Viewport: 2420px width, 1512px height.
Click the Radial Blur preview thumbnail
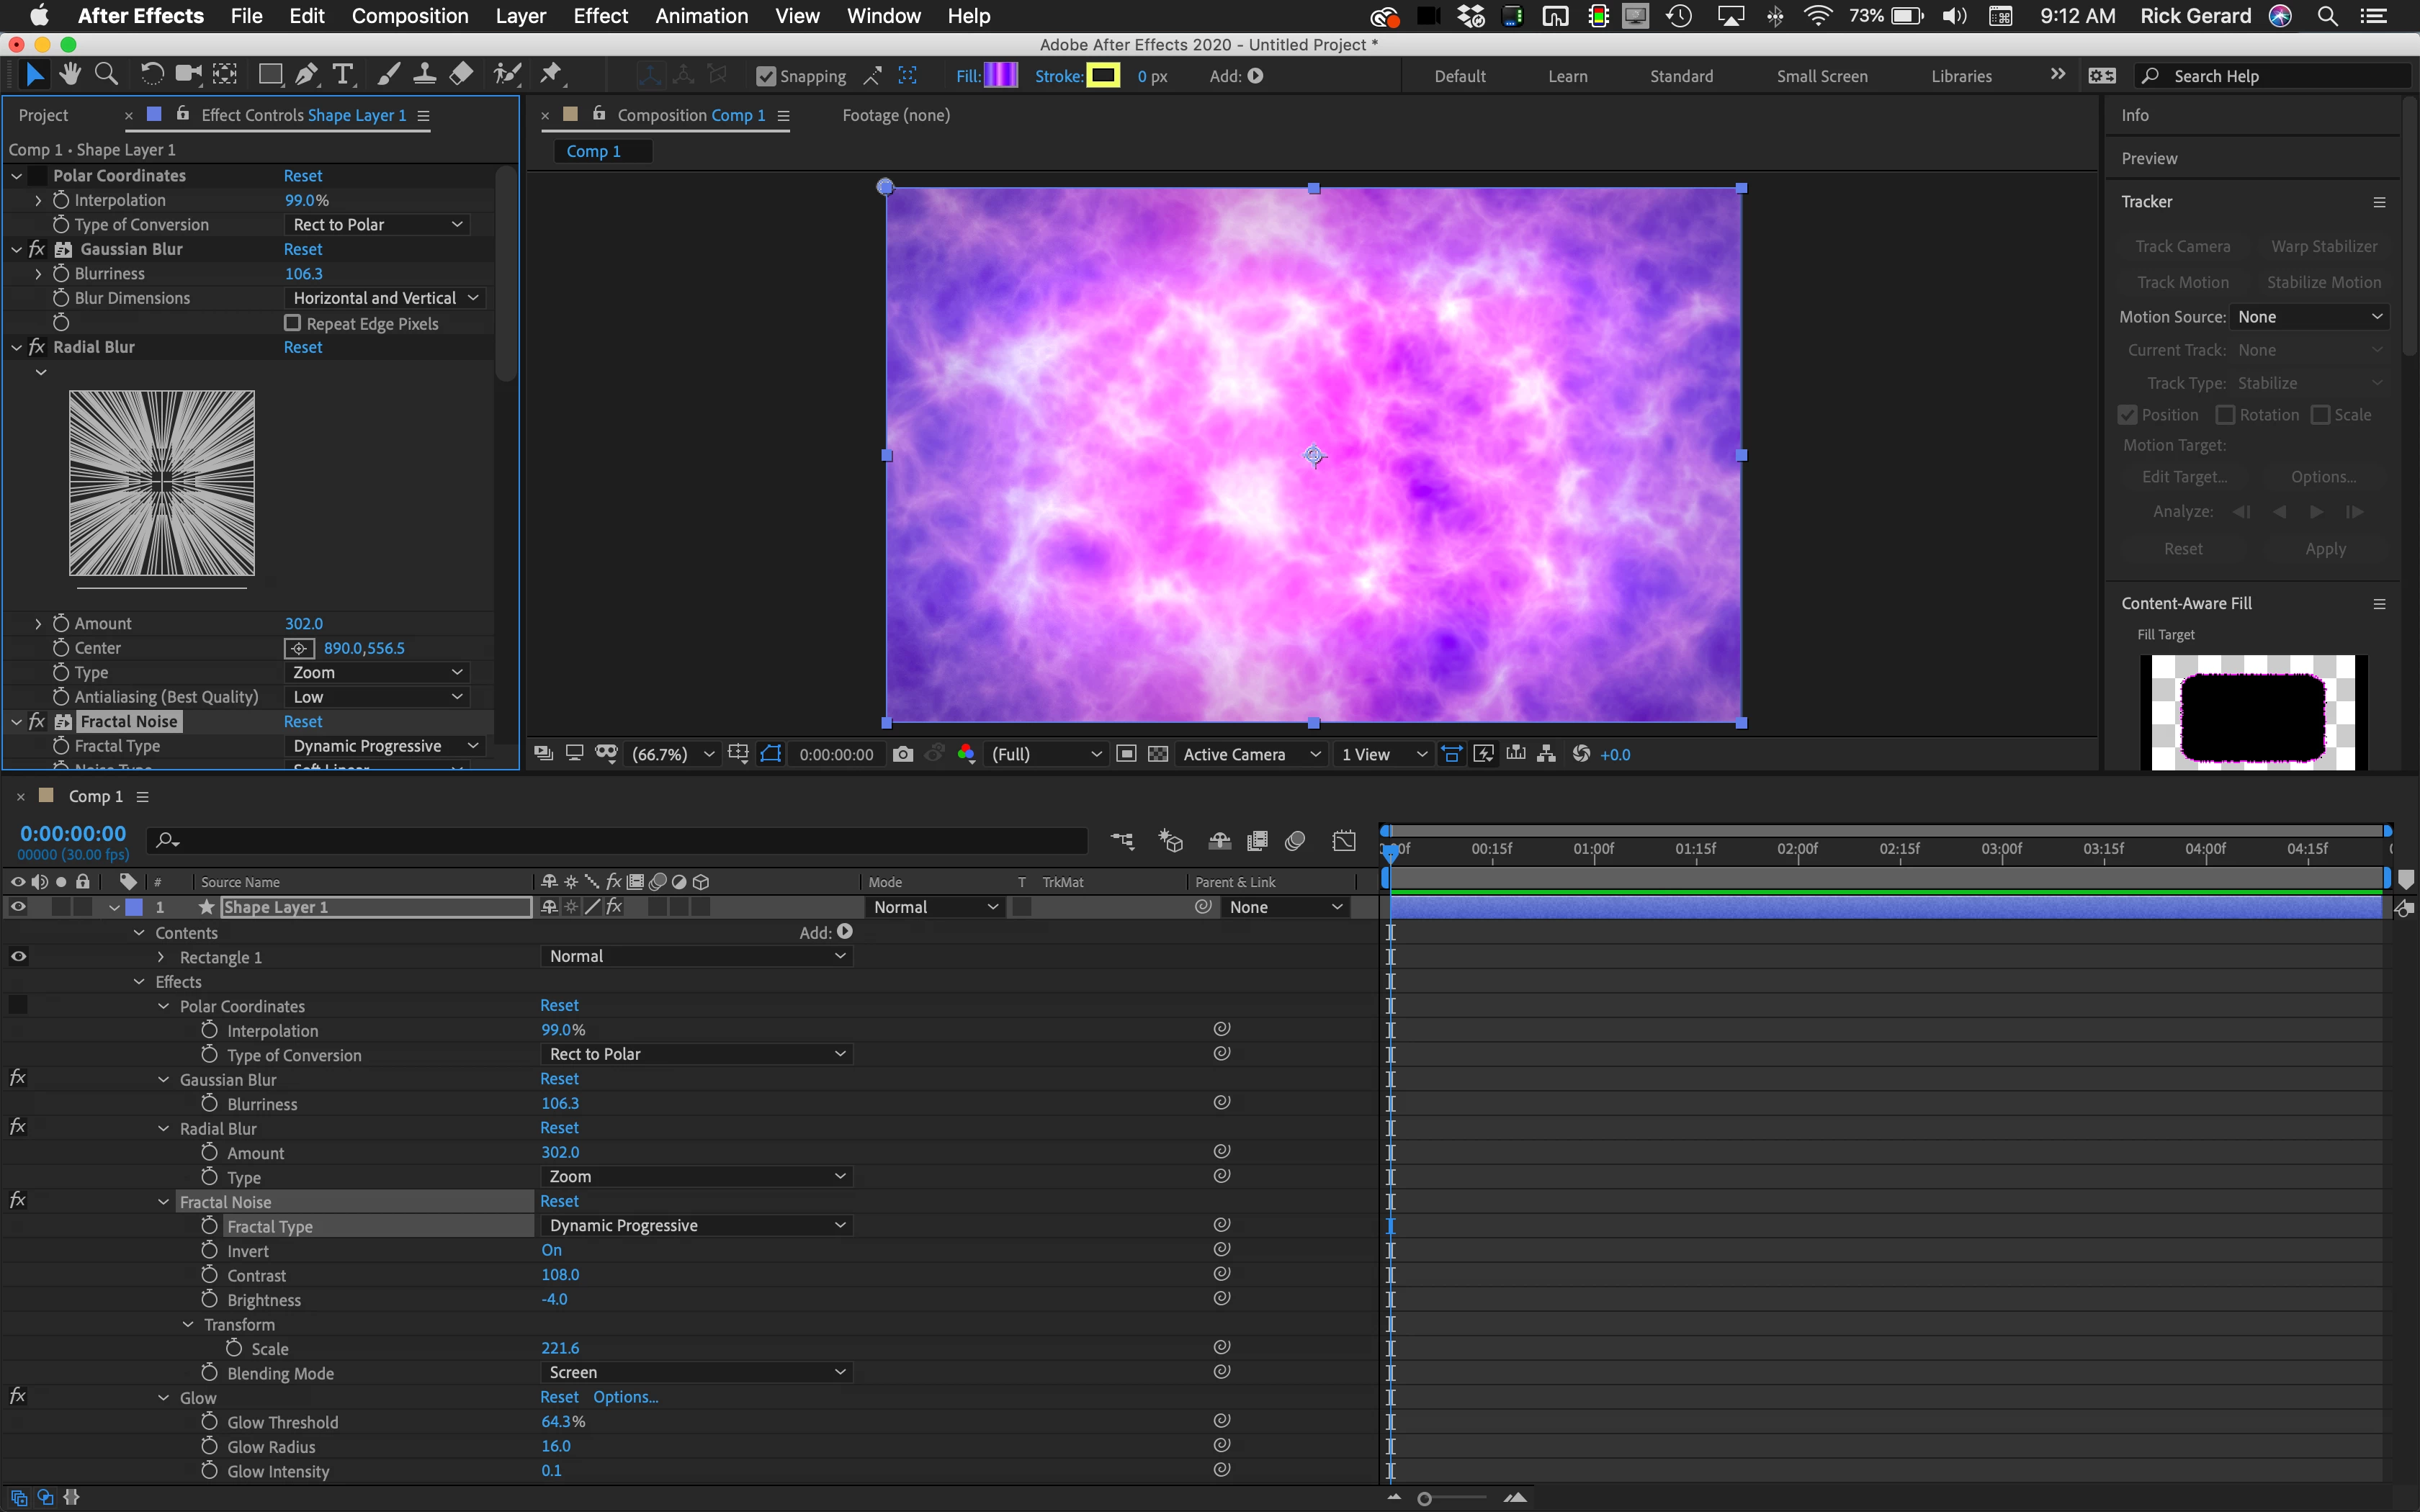coord(162,483)
